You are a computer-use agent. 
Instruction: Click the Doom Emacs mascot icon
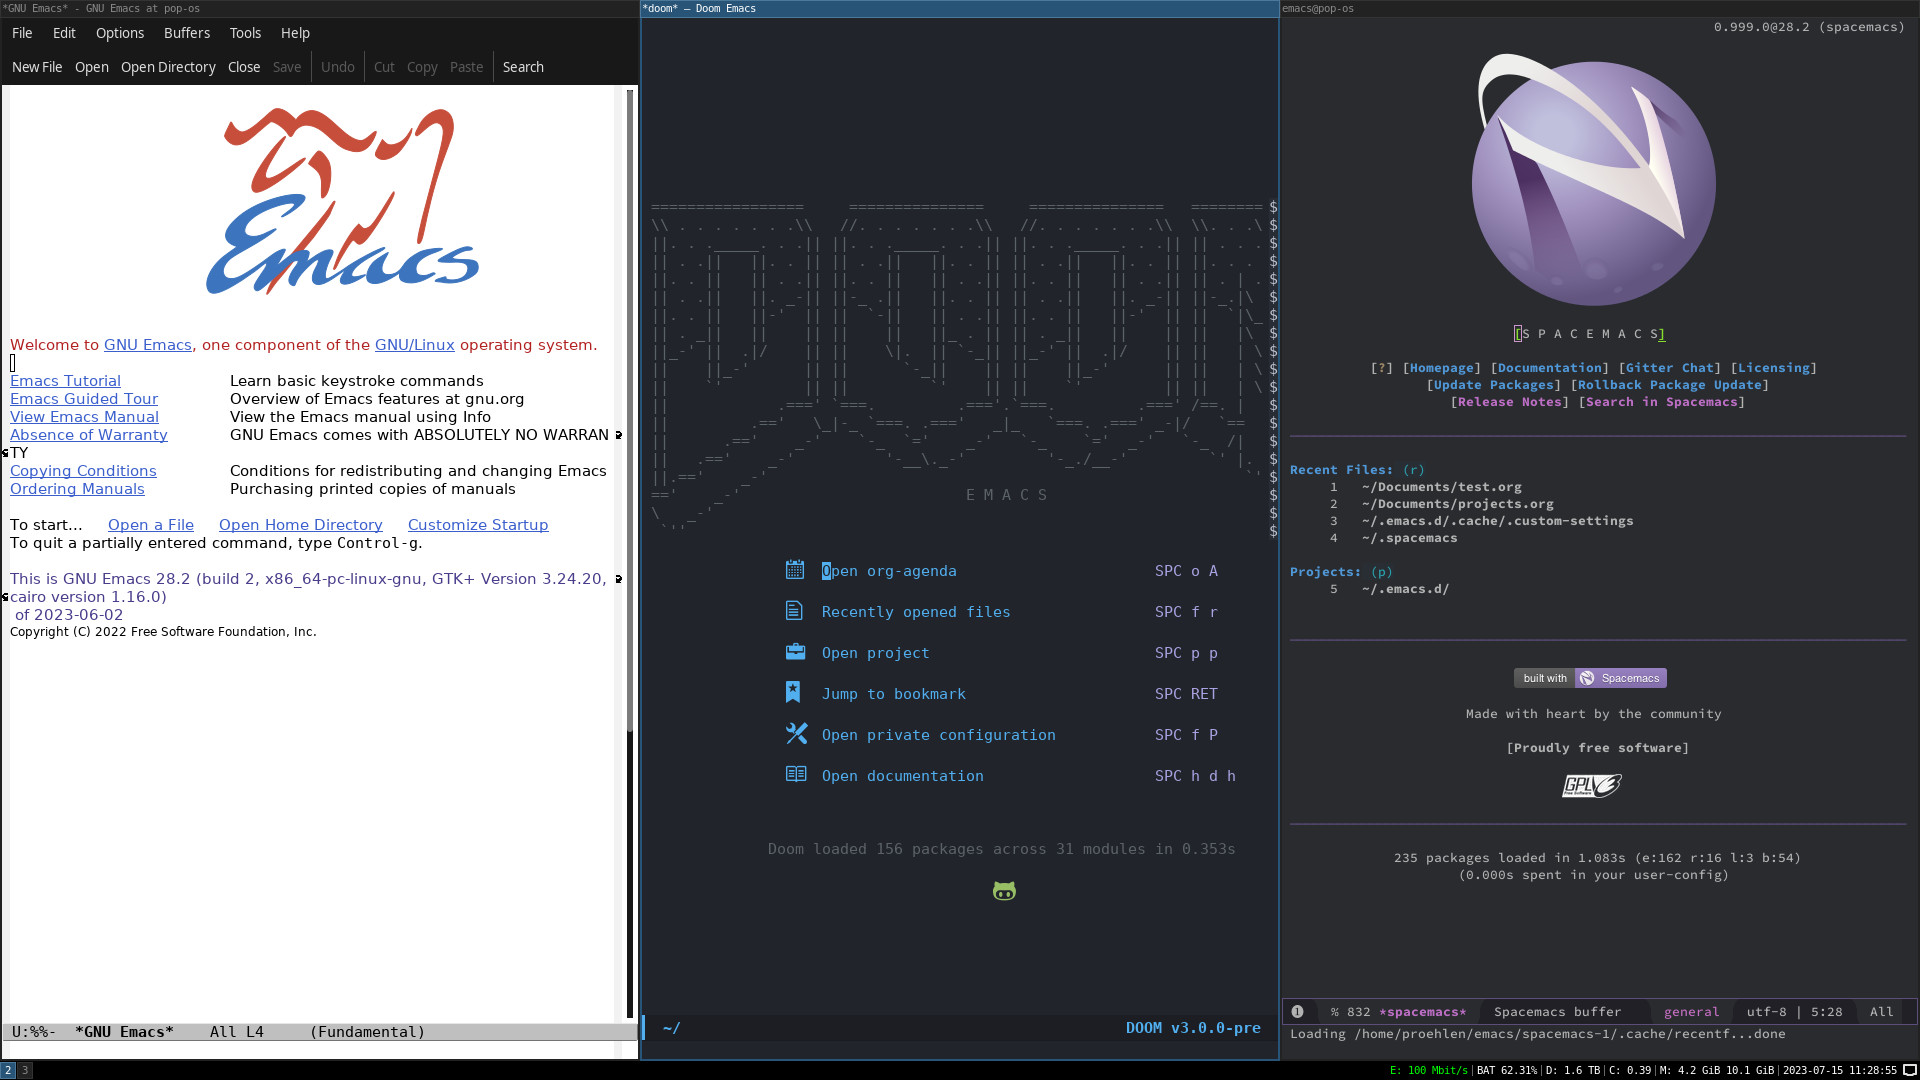1004,890
